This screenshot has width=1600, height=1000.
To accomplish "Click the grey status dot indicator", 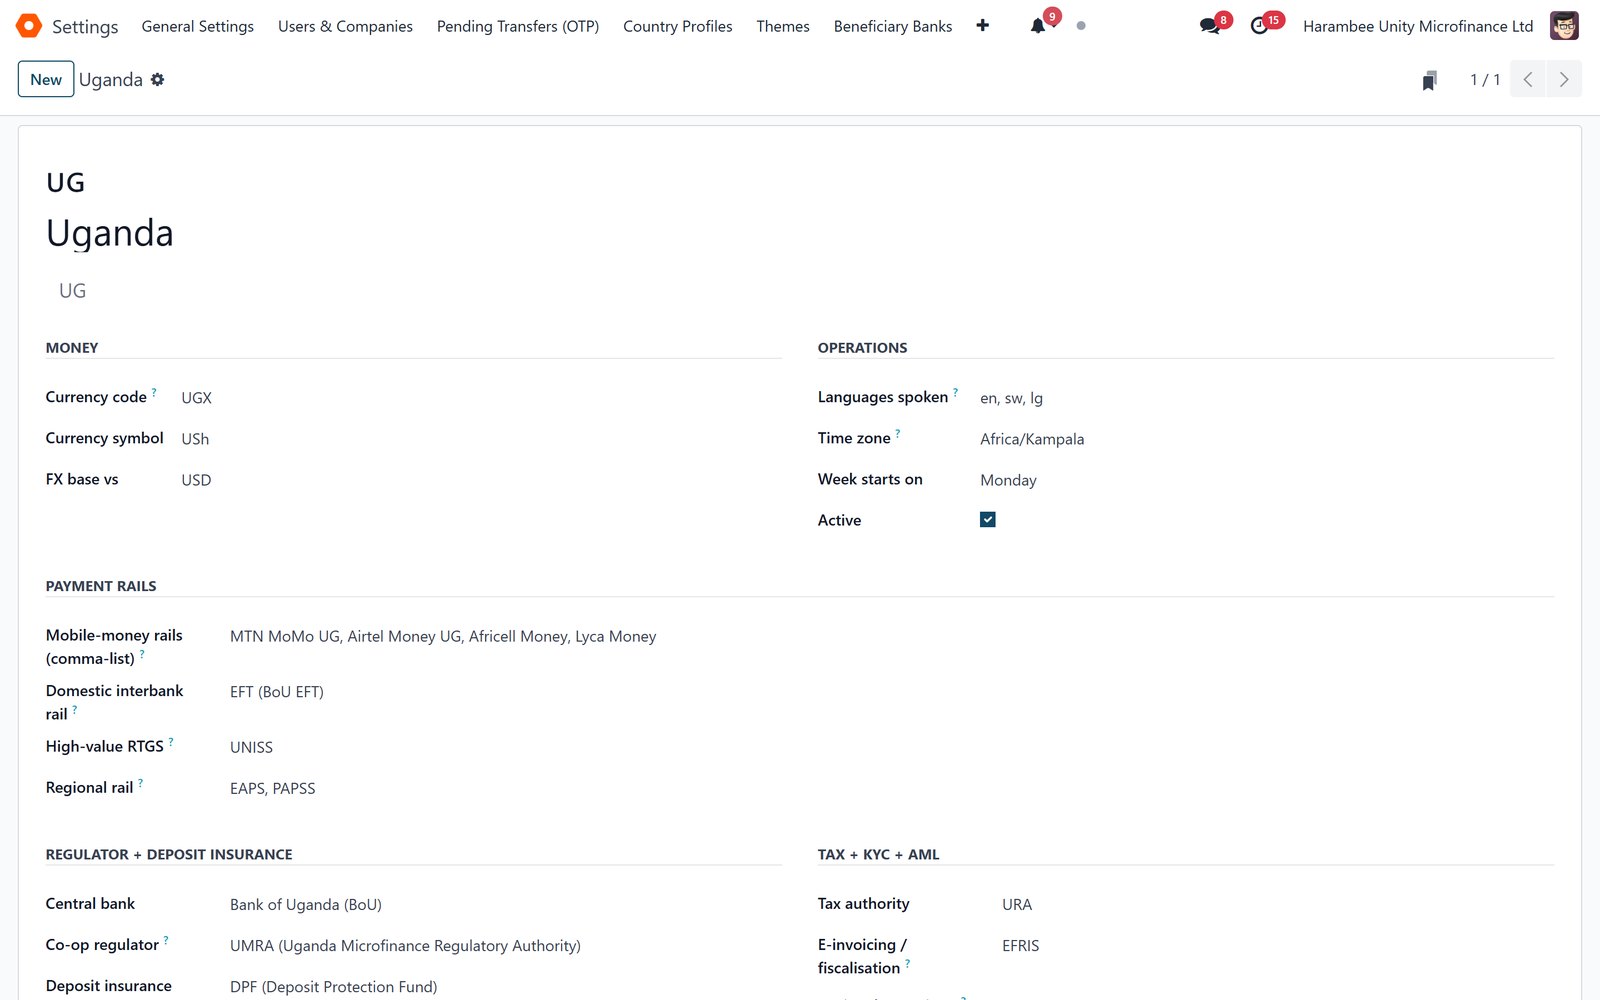I will (1081, 26).
